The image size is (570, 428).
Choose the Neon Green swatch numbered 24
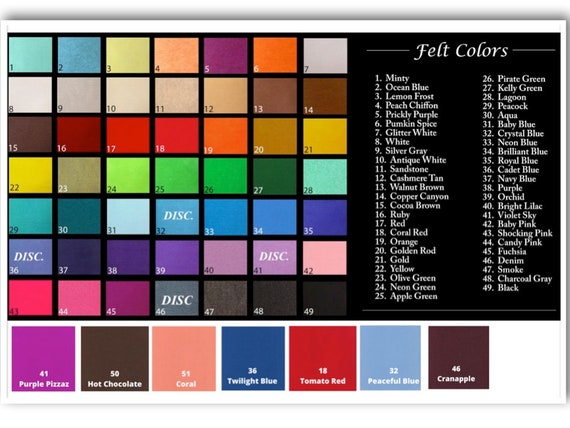coord(128,175)
